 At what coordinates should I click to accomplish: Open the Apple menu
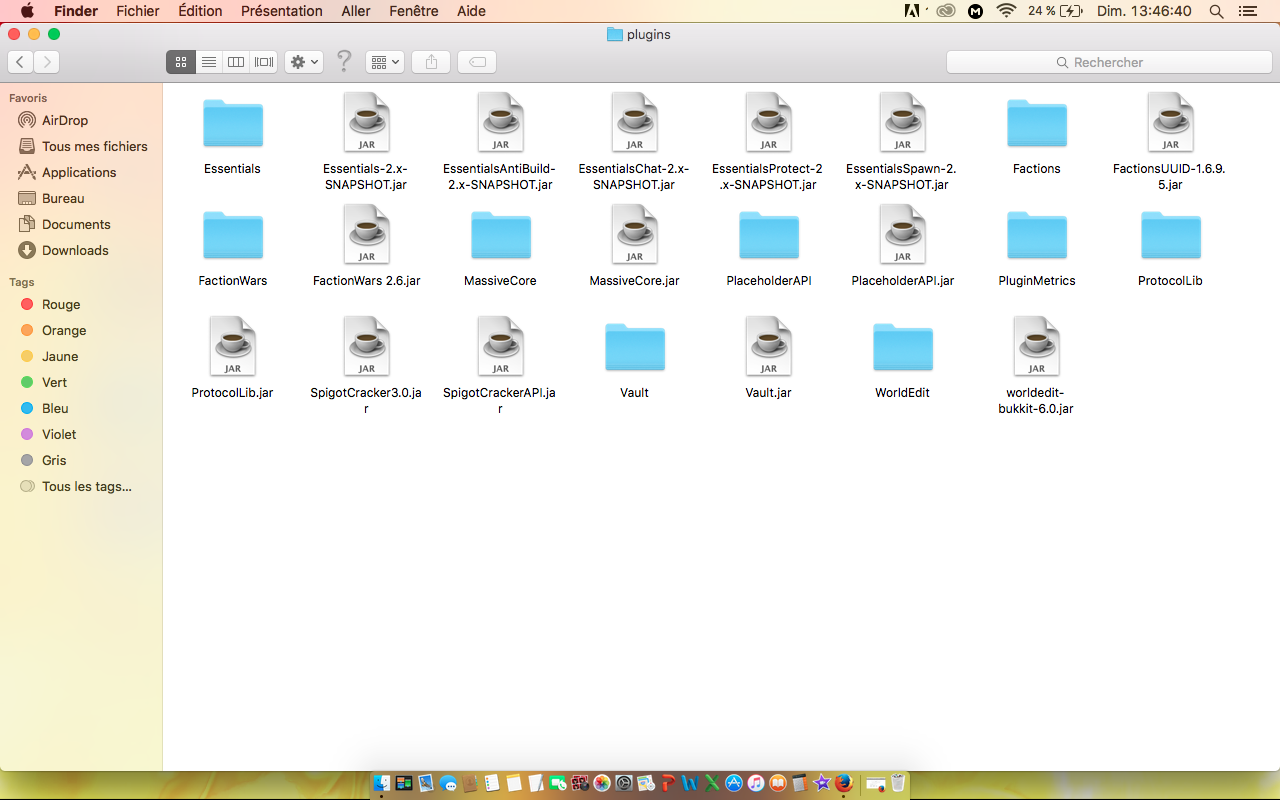pyautogui.click(x=27, y=11)
